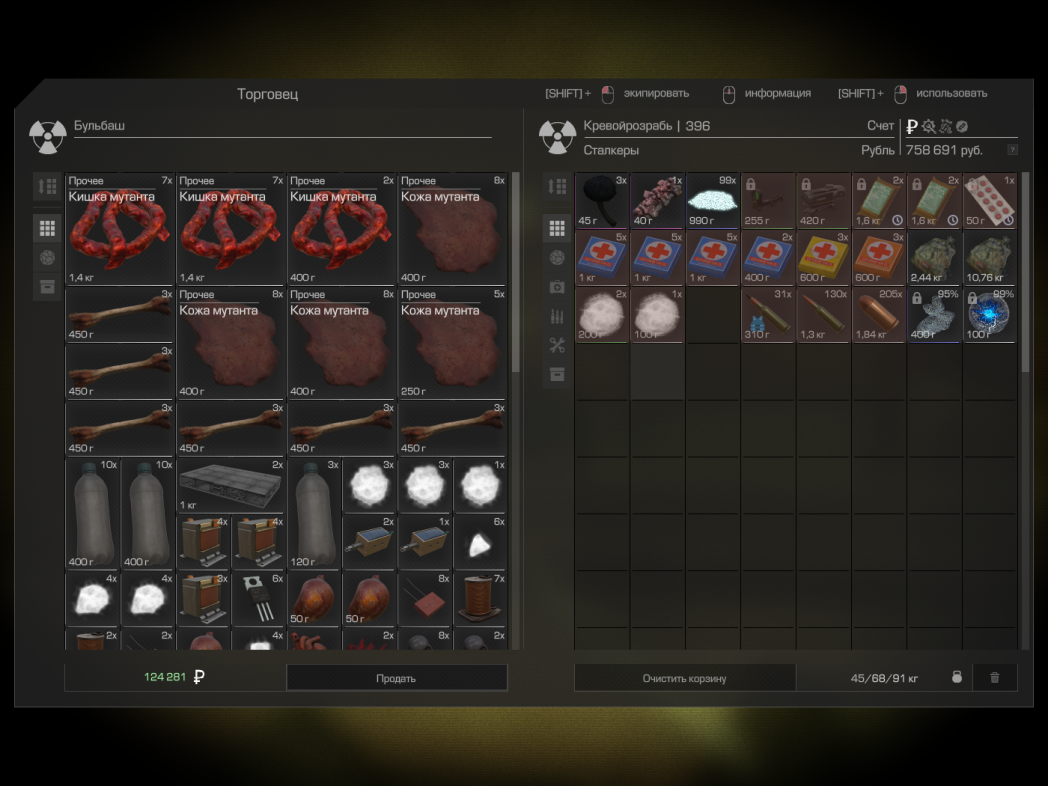Click the sort icon in the trader panel
The height and width of the screenshot is (786, 1048).
pyautogui.click(x=47, y=187)
